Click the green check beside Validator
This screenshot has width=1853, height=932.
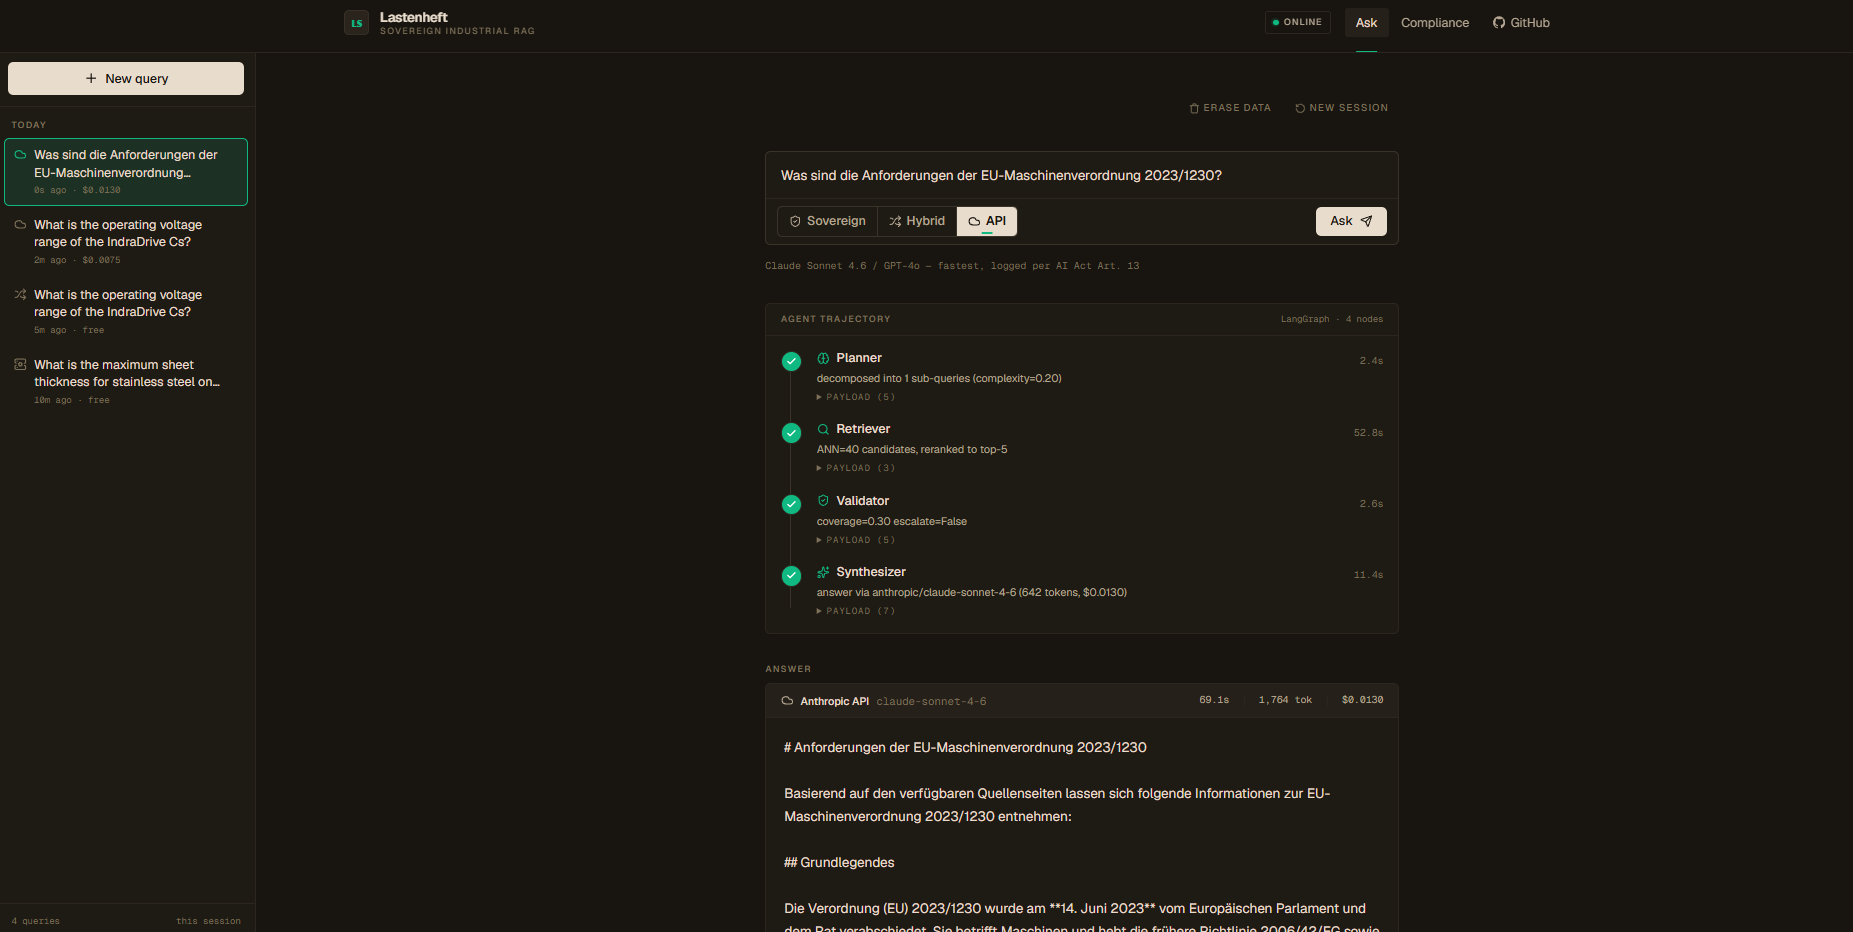pyautogui.click(x=791, y=504)
